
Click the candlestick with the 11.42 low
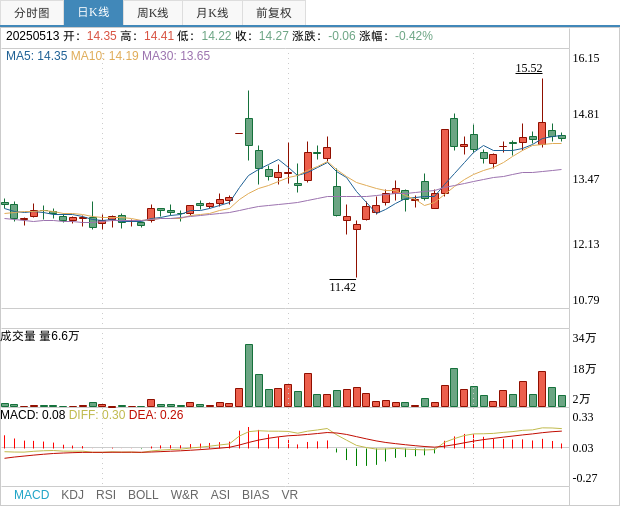point(357,227)
